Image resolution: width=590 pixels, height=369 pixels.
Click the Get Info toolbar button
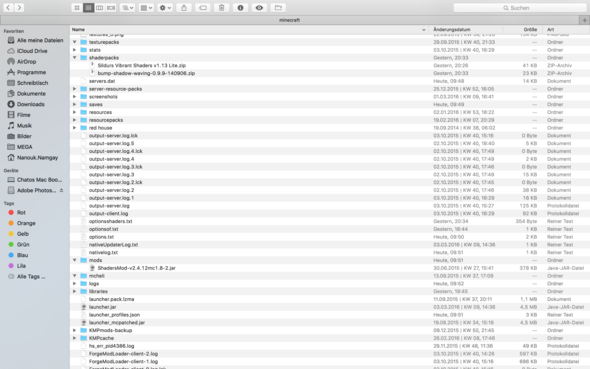coord(240,8)
